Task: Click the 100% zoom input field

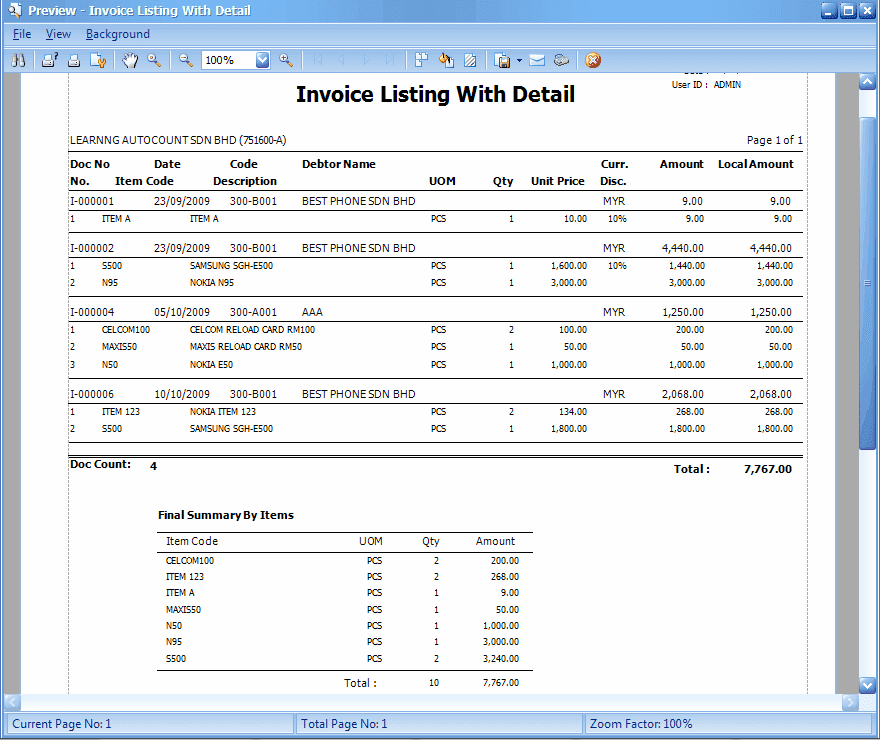Action: [229, 60]
